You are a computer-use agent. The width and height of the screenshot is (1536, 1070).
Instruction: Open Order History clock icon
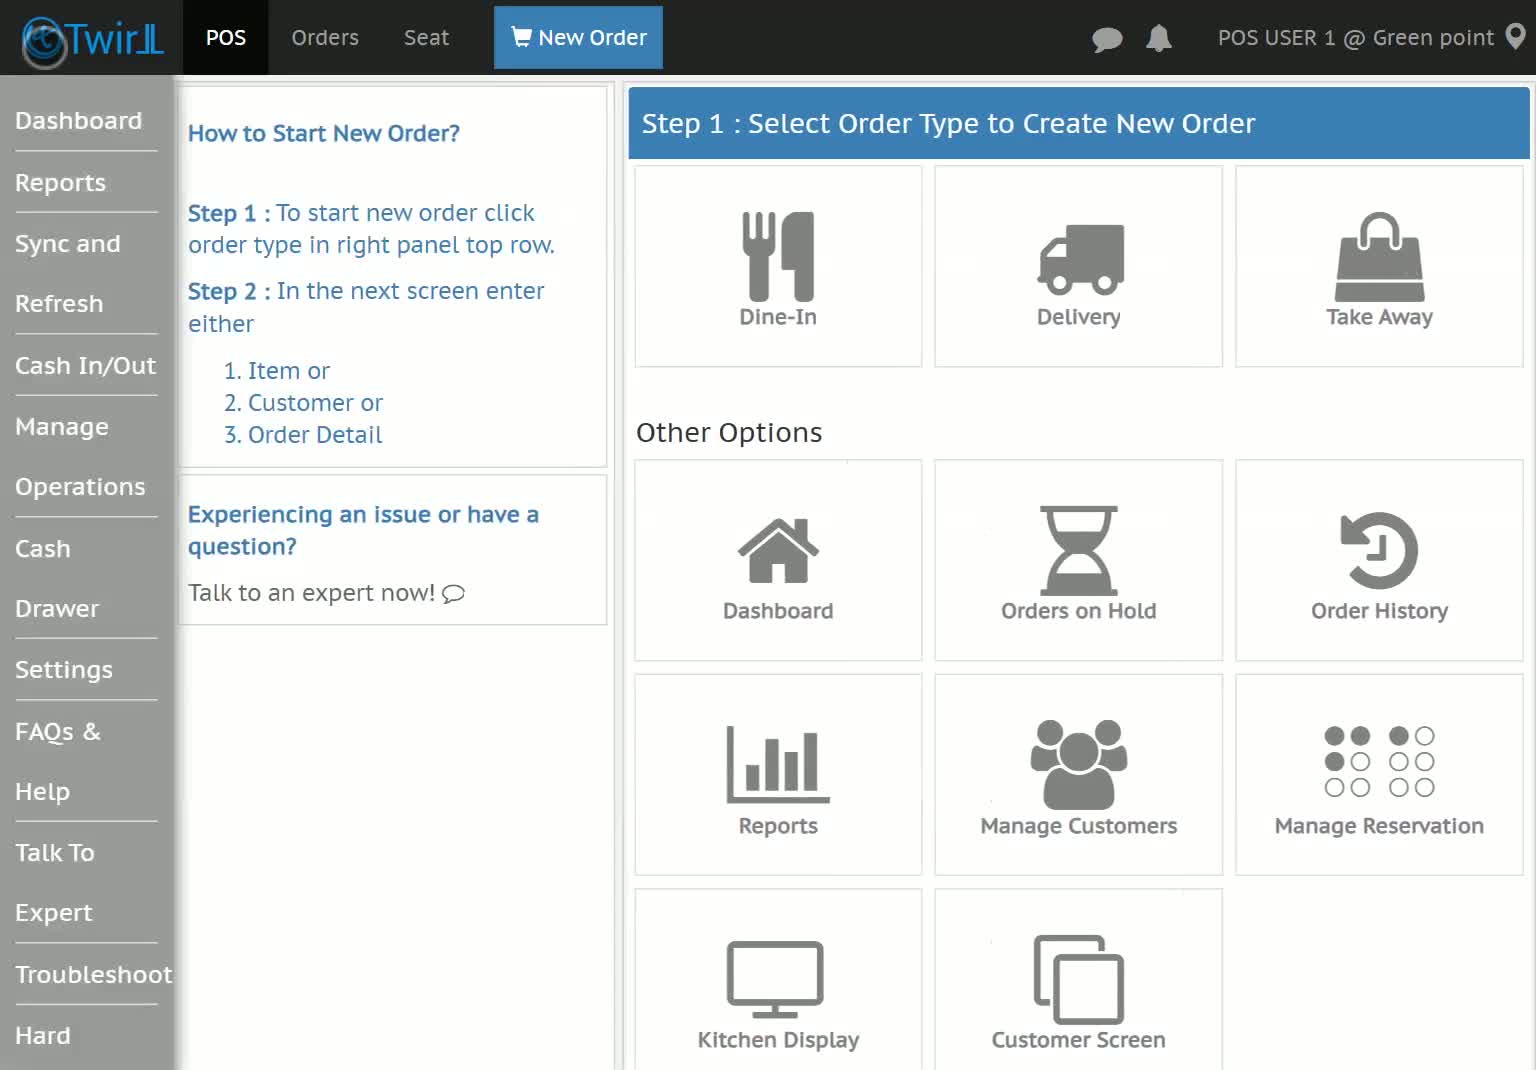(x=1379, y=550)
